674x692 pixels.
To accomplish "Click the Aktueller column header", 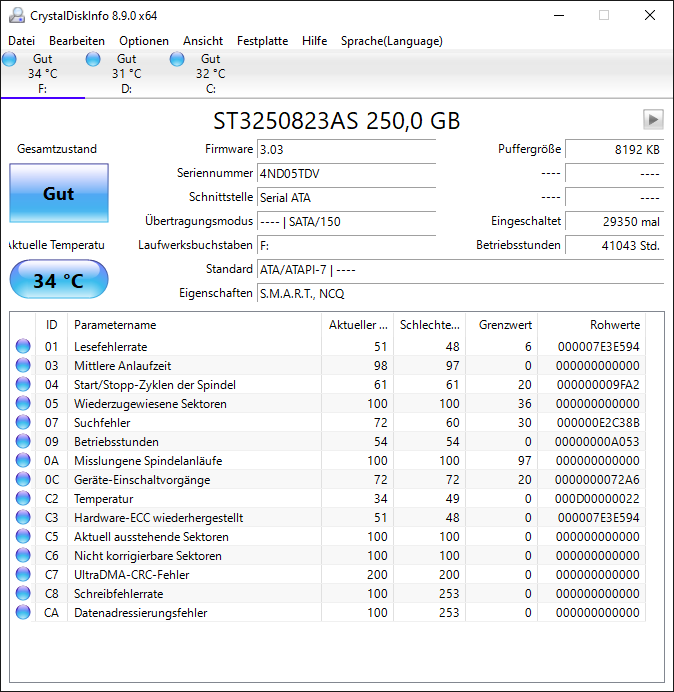I will coord(358,325).
